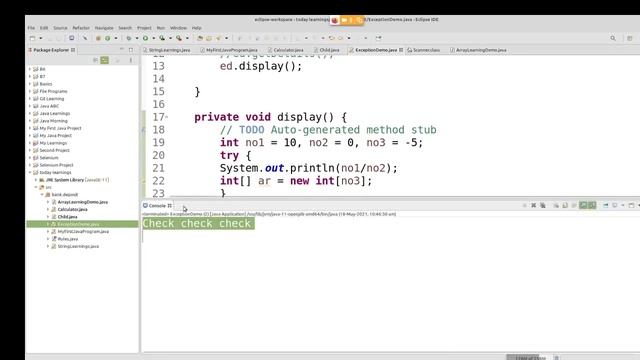Viewport: 640px width, 360px height.
Task: Switch to the ArrayLearningDemo.java editor tab
Action: [478, 50]
